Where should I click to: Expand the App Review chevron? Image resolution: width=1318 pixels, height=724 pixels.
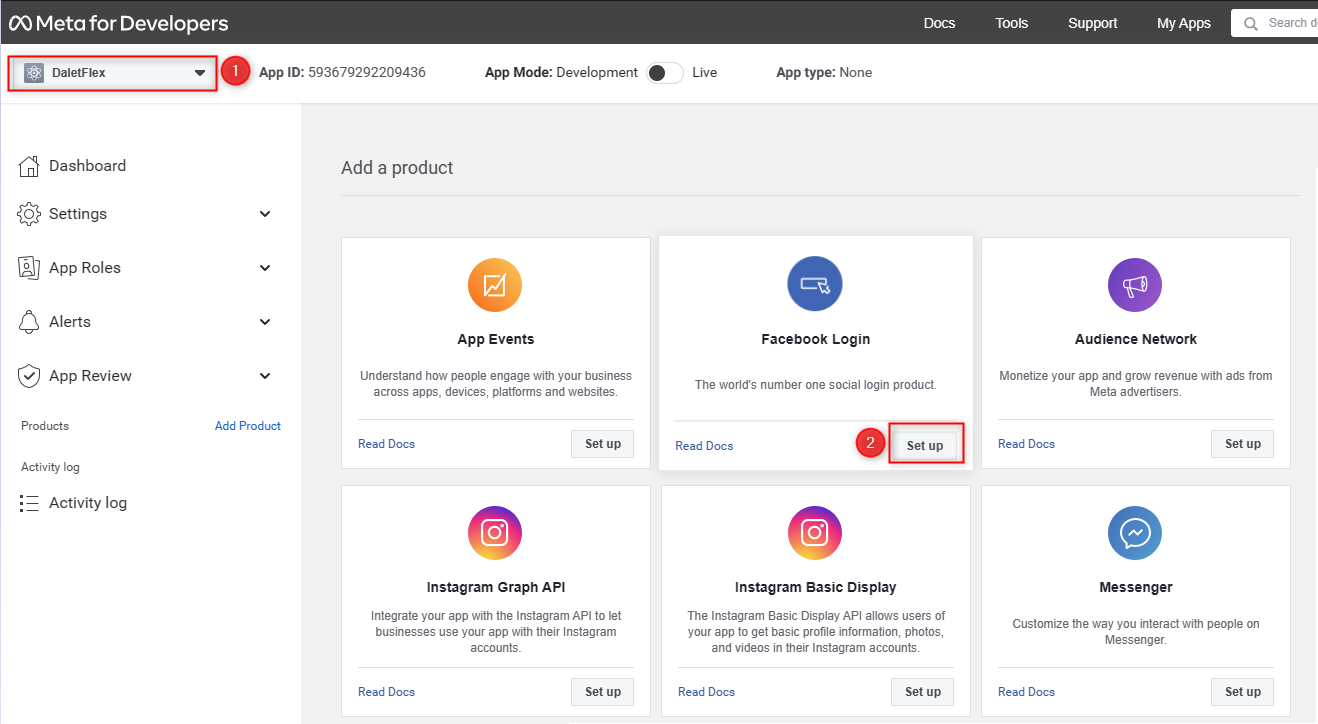tap(265, 376)
